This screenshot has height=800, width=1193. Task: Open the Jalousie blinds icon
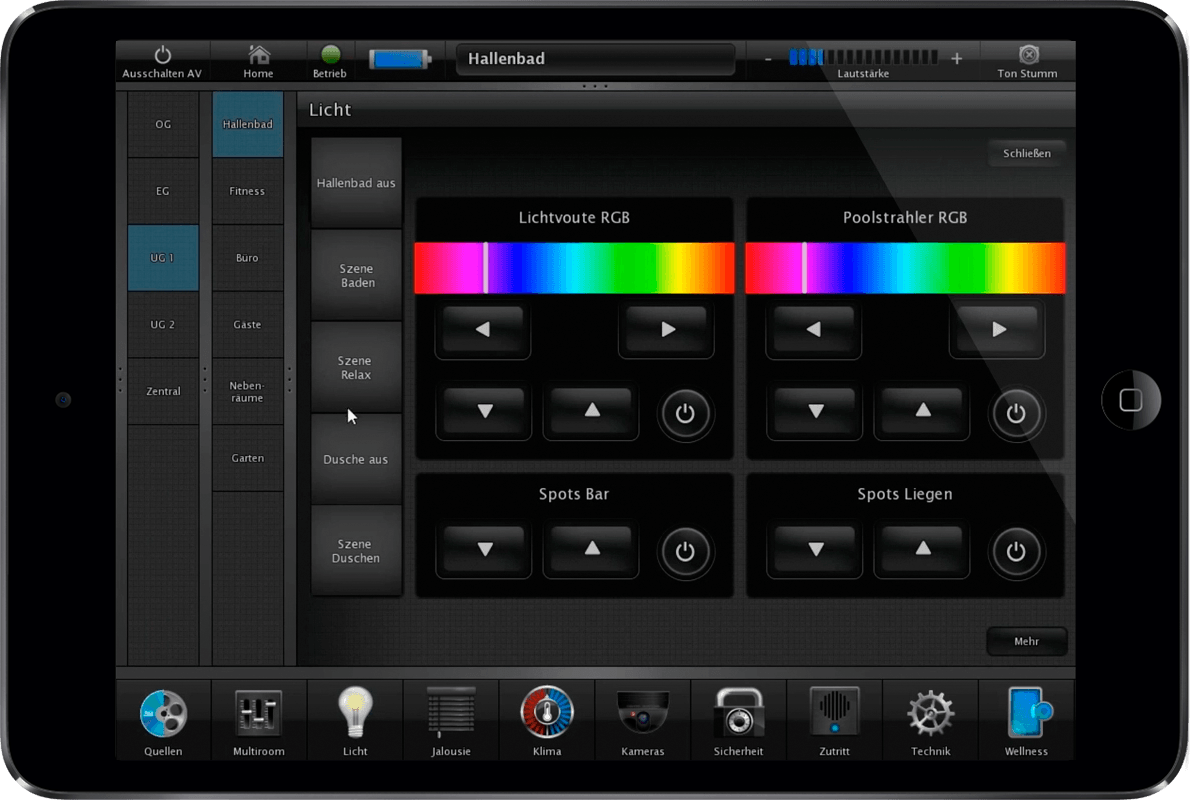[451, 714]
